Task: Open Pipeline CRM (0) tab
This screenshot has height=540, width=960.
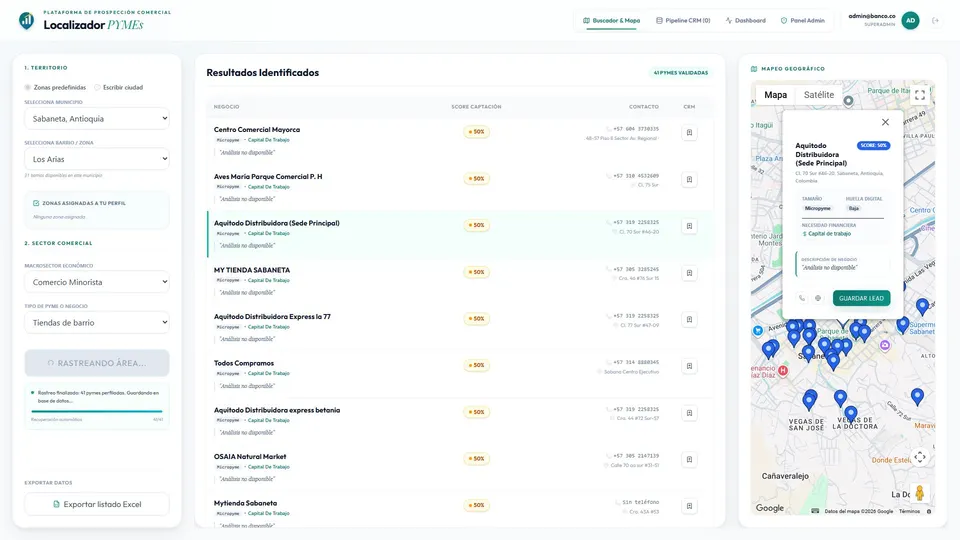Action: 683,20
